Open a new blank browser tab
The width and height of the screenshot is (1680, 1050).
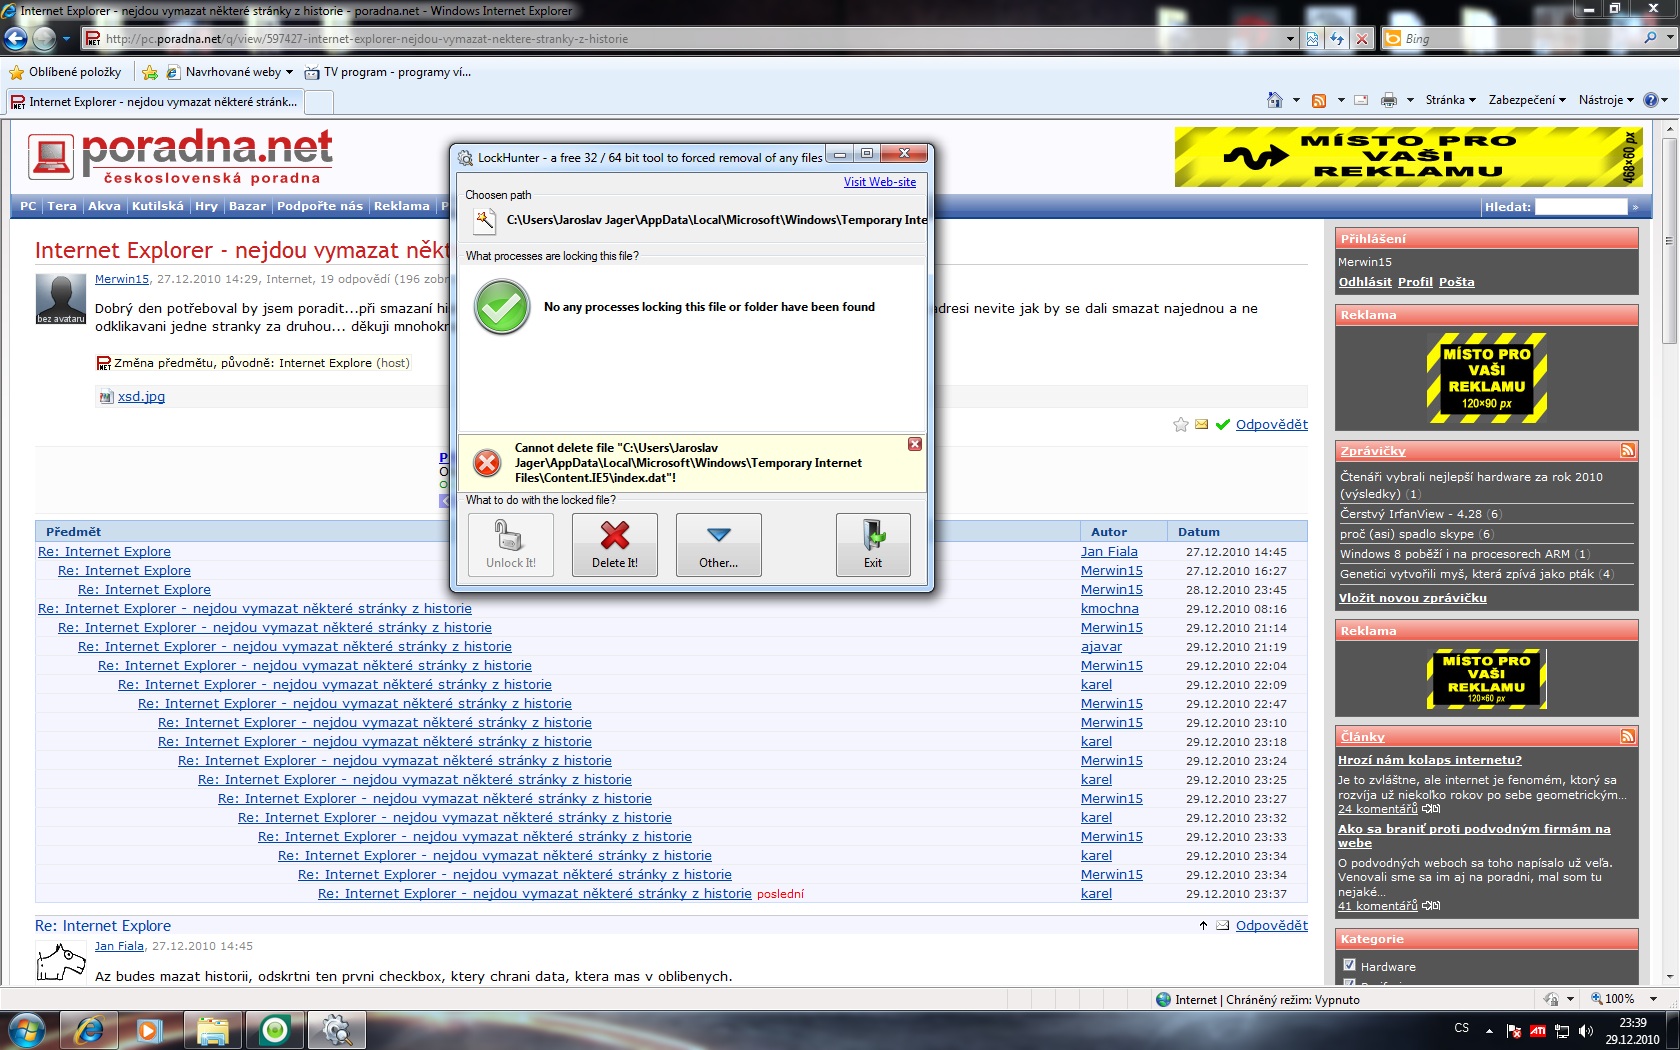pos(319,102)
